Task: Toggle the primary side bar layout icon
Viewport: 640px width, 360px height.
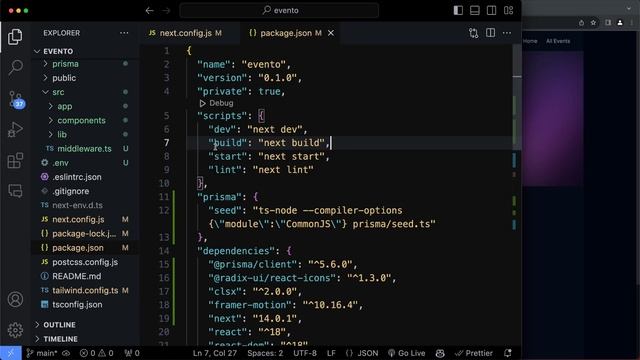Action: pos(458,11)
